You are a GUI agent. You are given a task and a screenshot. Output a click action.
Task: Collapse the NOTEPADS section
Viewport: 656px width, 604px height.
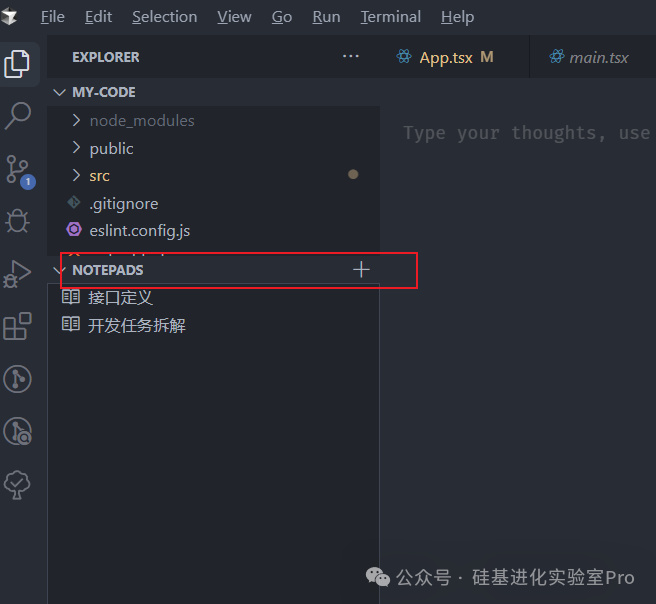tap(107, 270)
